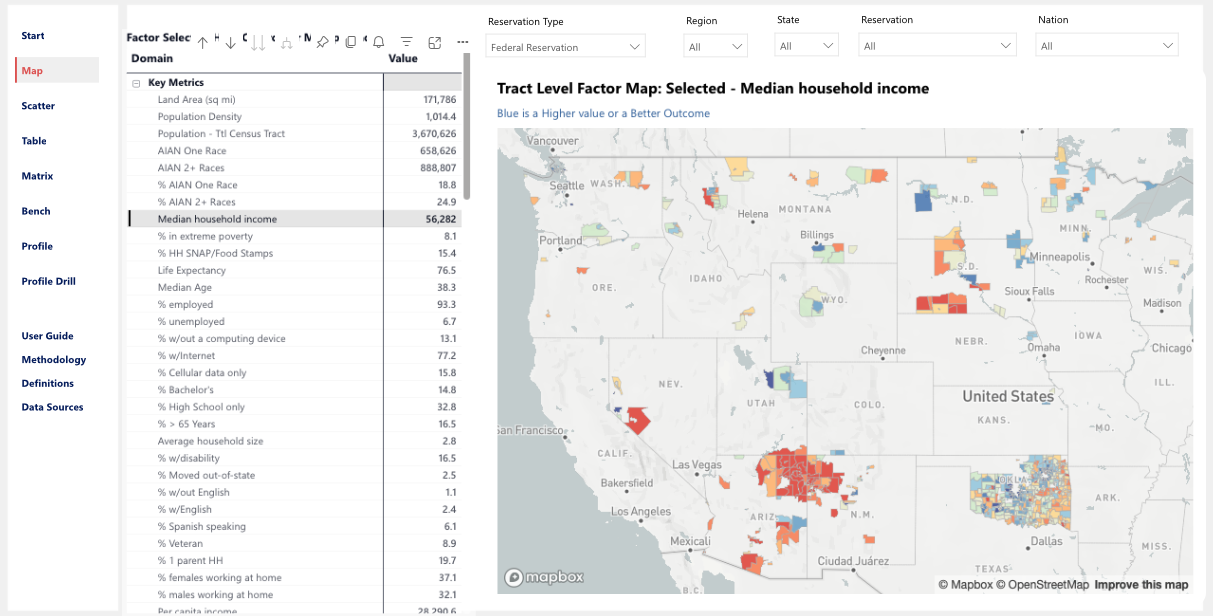The height and width of the screenshot is (616, 1213).
Task: Click the Mapbox logo on map
Action: [x=545, y=577]
